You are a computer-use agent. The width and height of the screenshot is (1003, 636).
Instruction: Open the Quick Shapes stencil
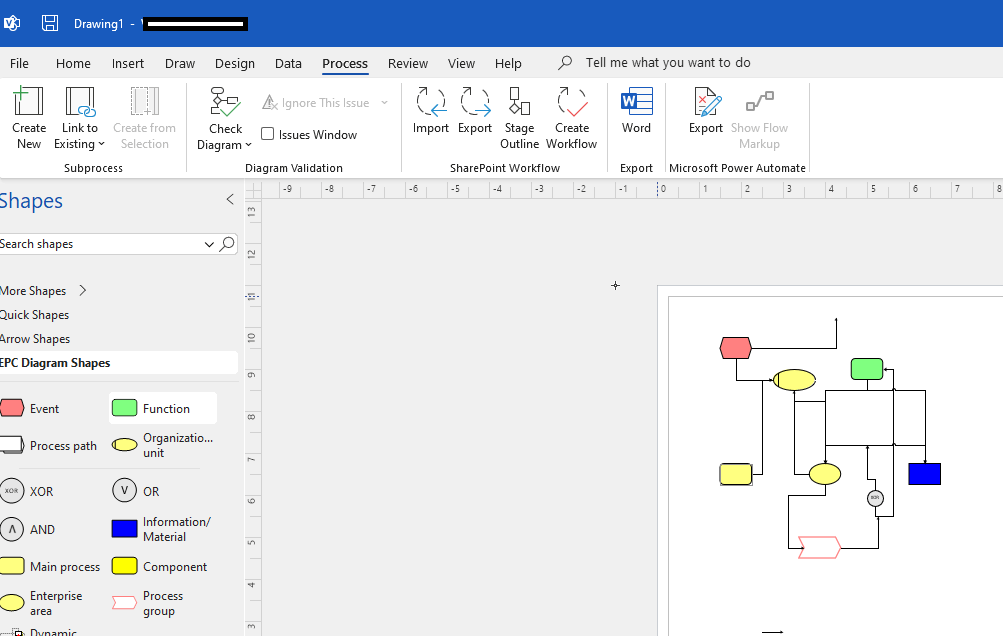pos(35,315)
